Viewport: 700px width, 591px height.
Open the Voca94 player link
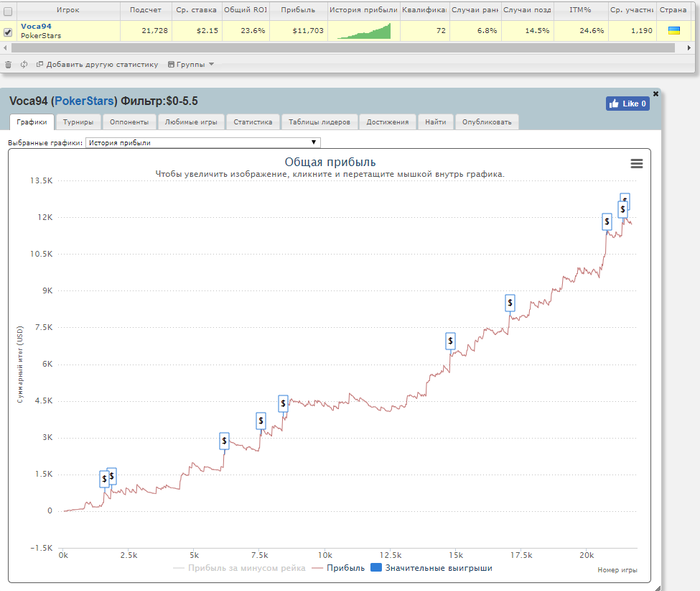pyautogui.click(x=36, y=26)
